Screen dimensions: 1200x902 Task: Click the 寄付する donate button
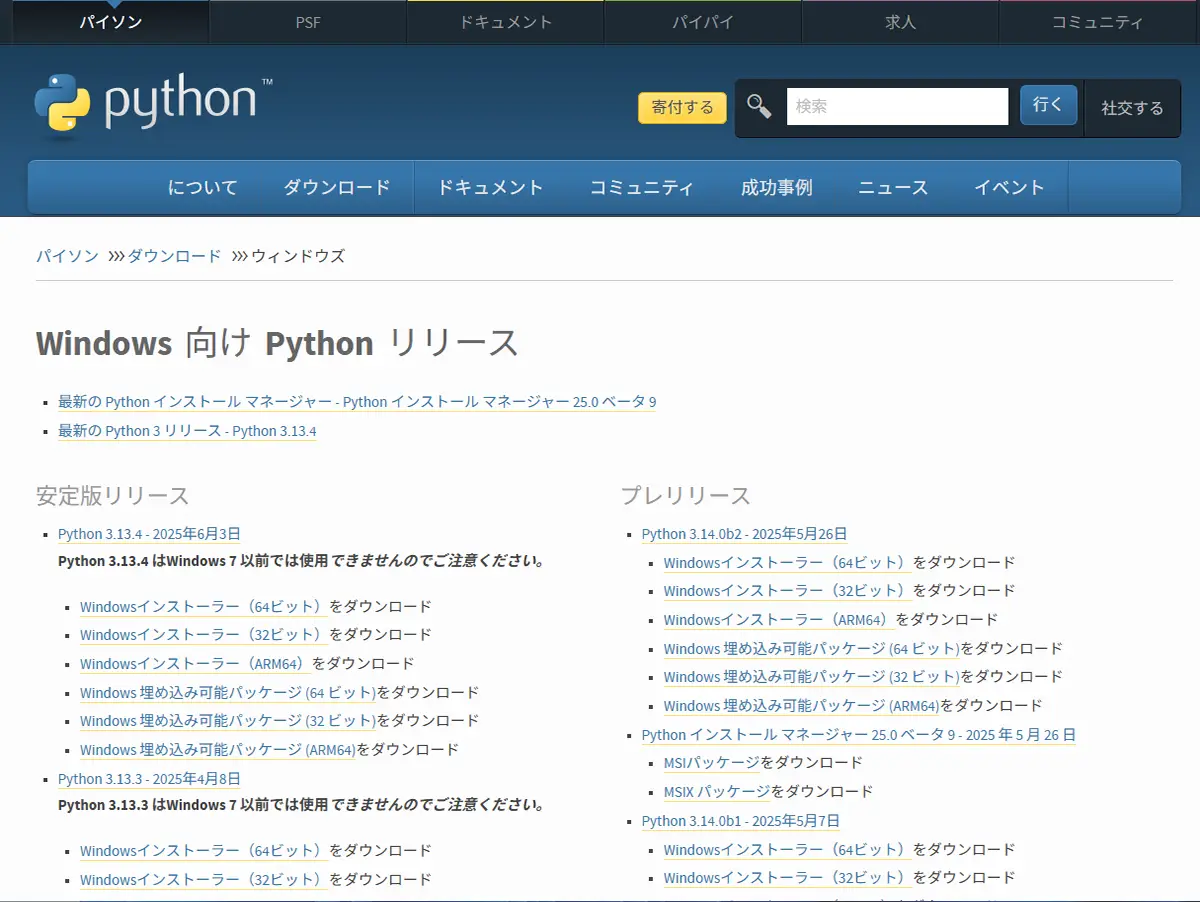[x=682, y=108]
